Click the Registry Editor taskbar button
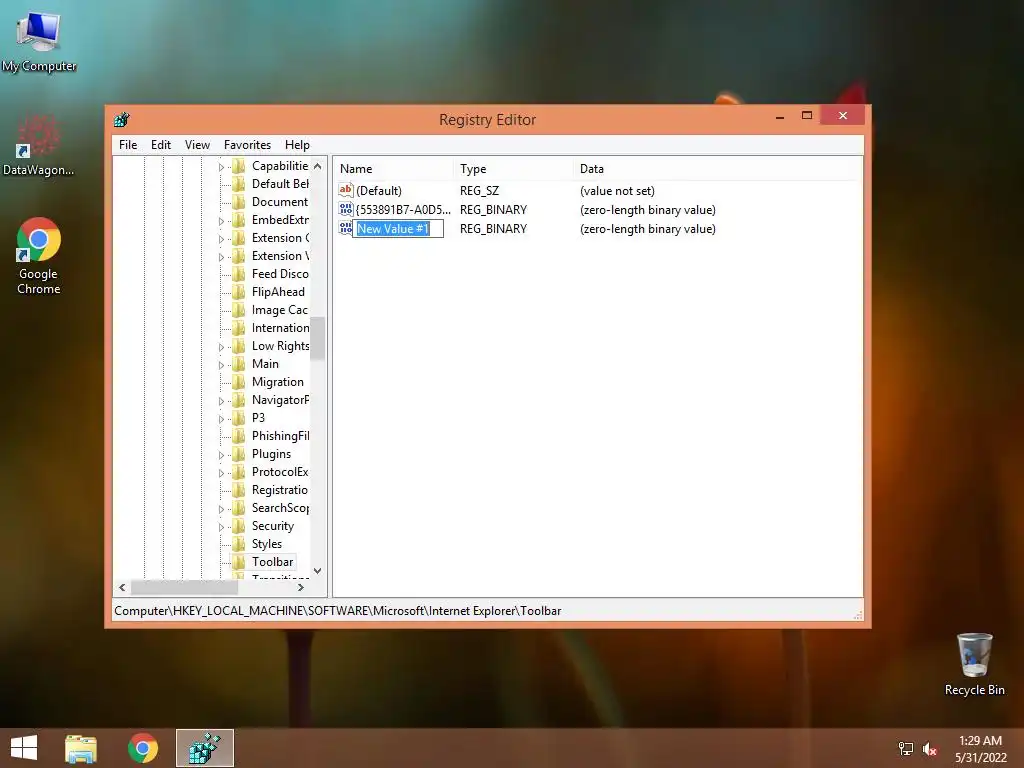Screen dimensions: 1024x768 pyautogui.click(x=205, y=748)
